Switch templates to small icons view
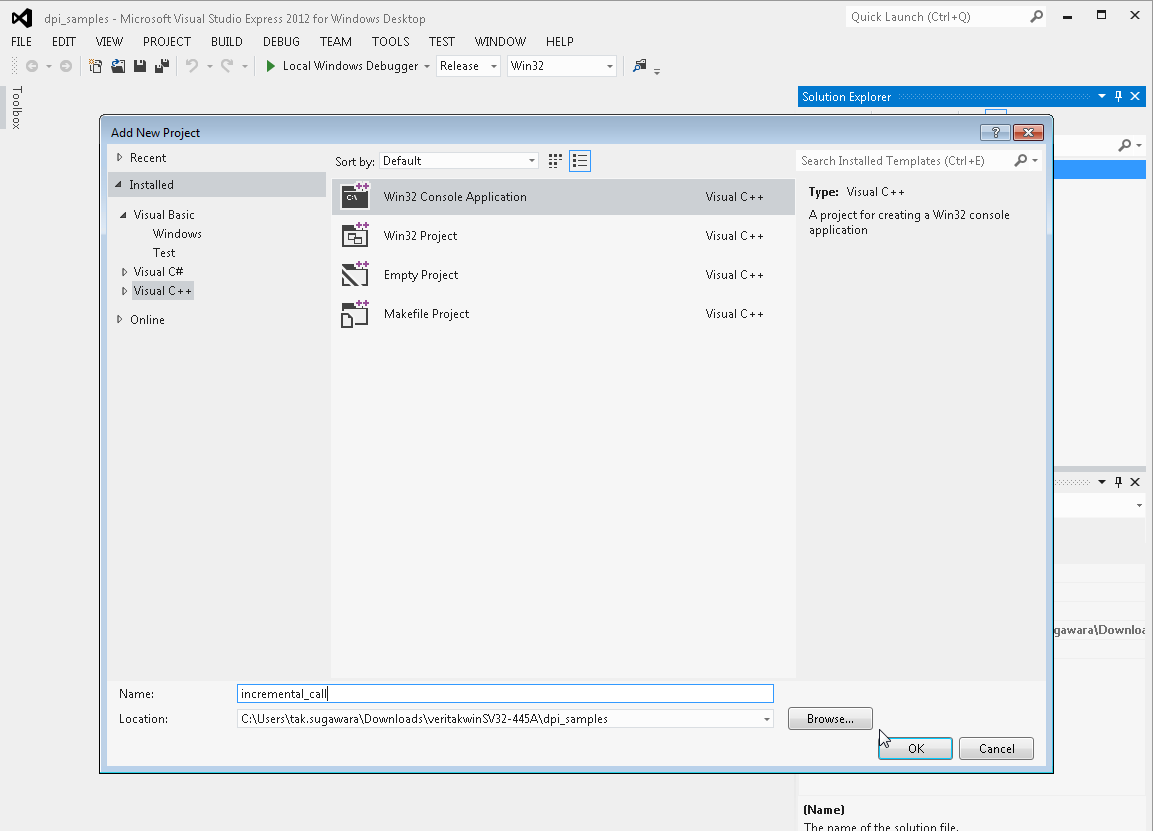 (555, 161)
